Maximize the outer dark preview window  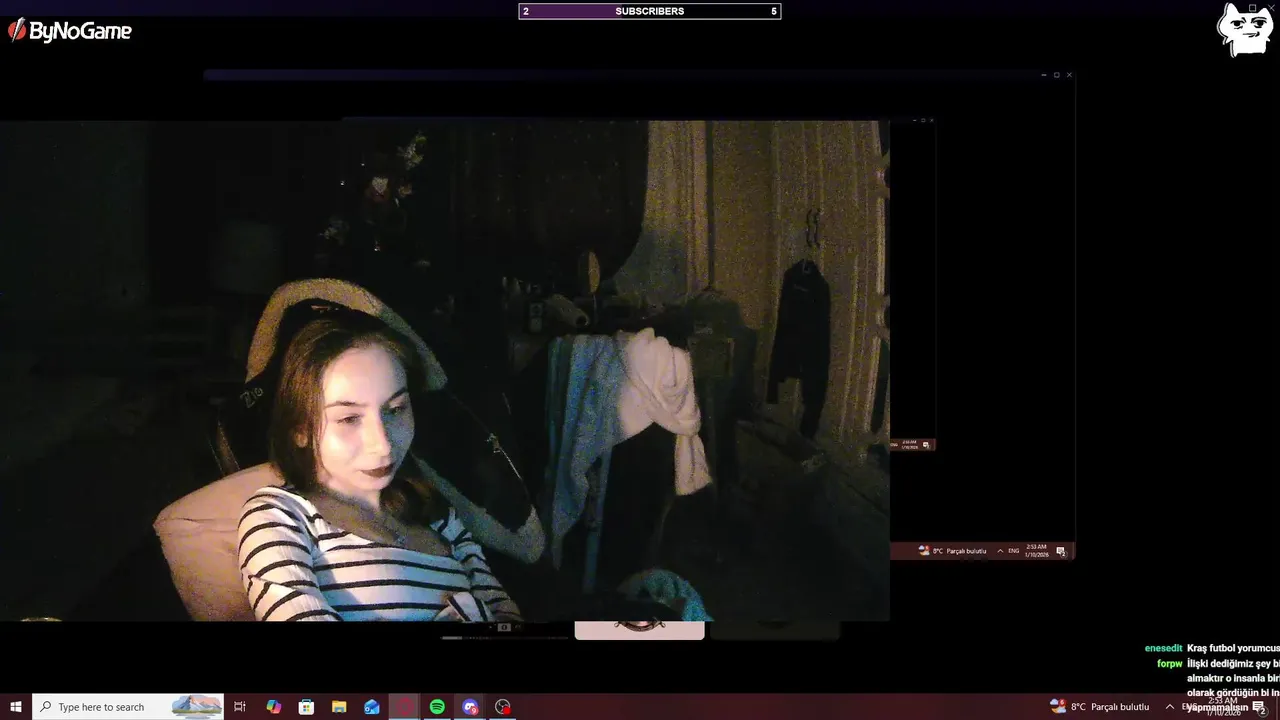pyautogui.click(x=1056, y=75)
